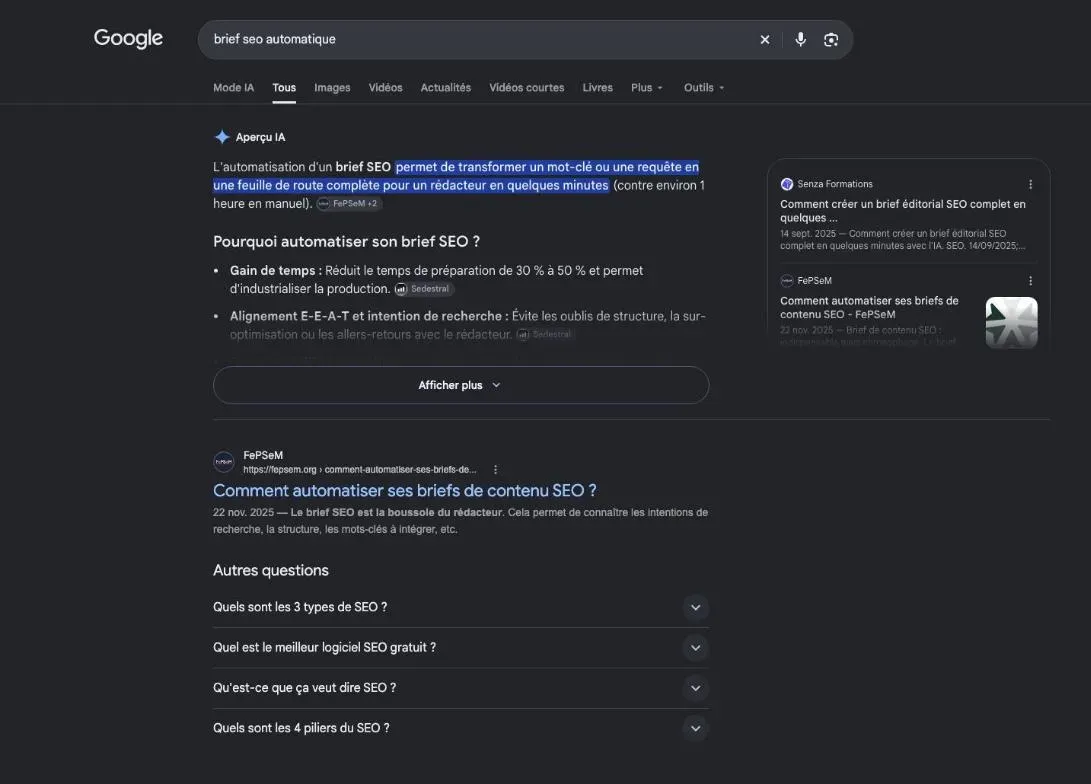Open the Outils dropdown
The image size is (1091, 784).
703,88
